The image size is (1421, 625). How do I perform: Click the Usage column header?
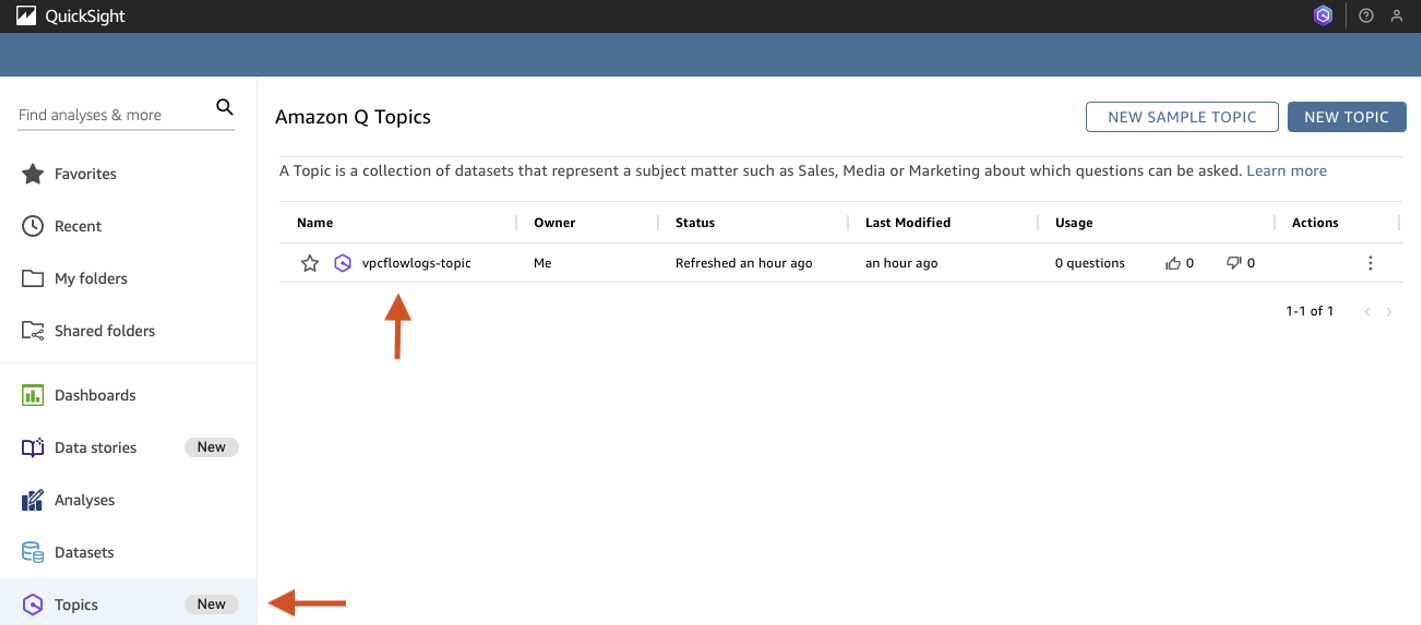1074,222
